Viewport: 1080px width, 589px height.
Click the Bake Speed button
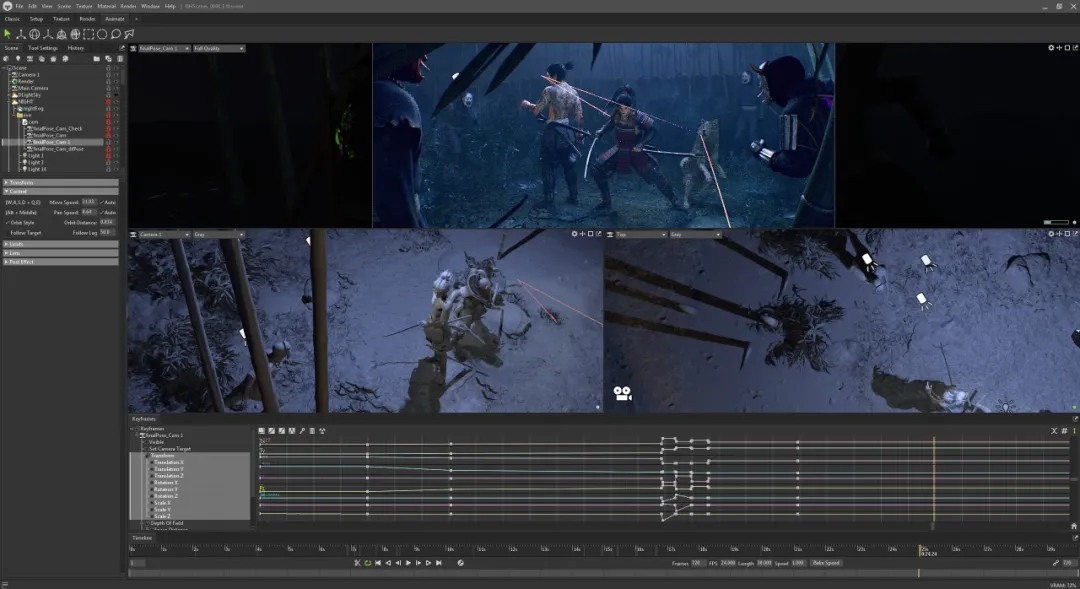pos(826,563)
